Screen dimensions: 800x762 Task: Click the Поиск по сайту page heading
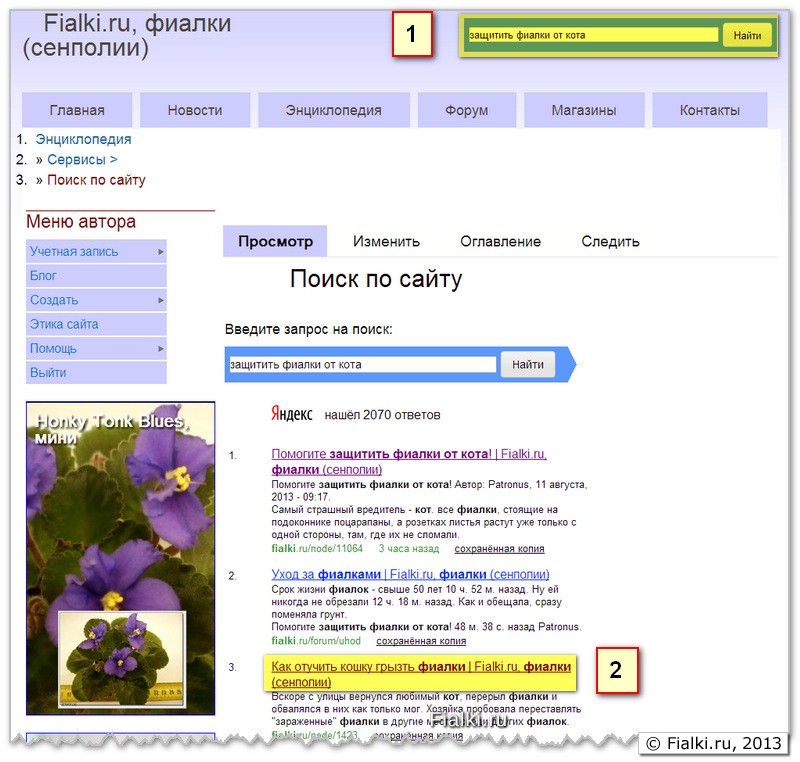(x=376, y=279)
